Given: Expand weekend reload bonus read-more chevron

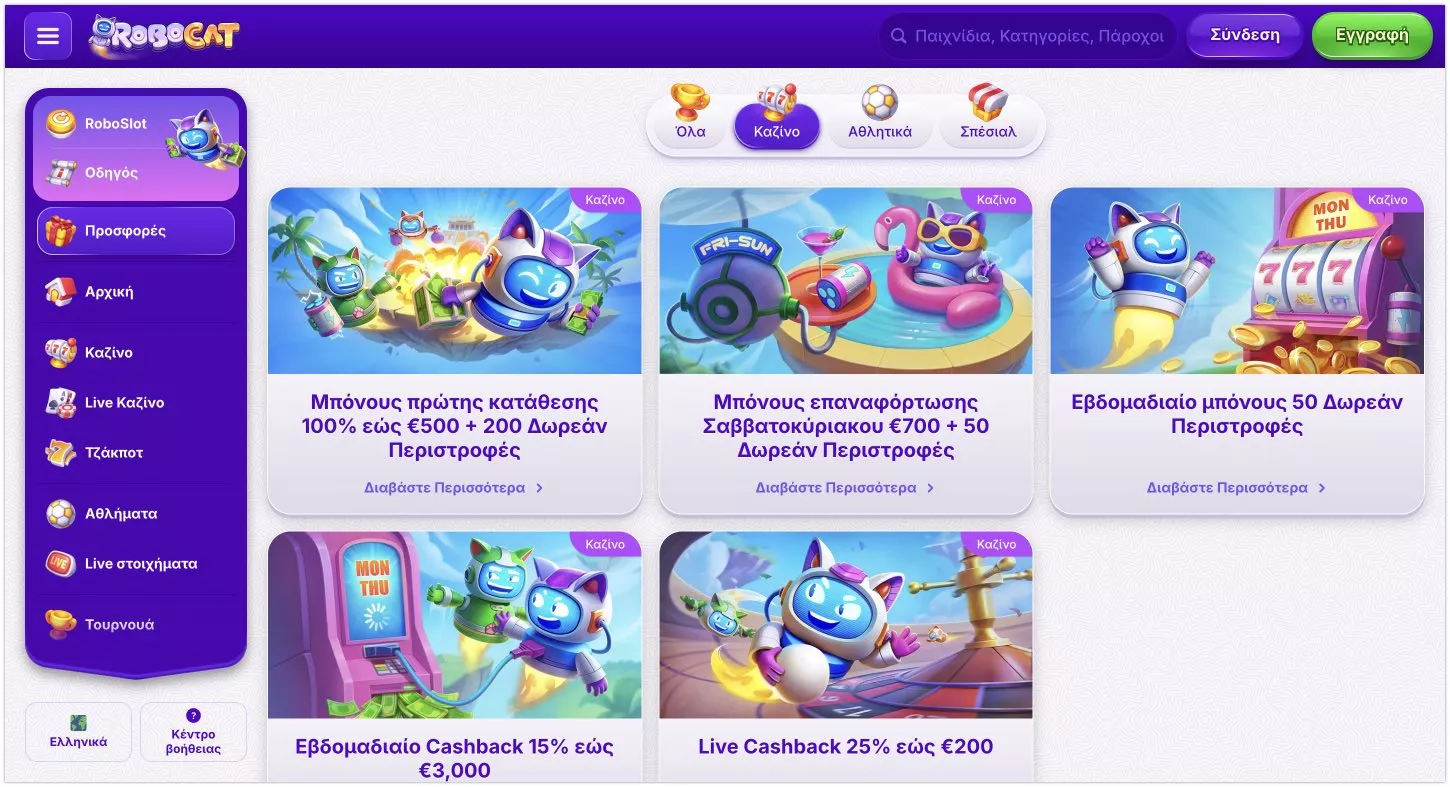Looking at the screenshot, I should coord(930,488).
